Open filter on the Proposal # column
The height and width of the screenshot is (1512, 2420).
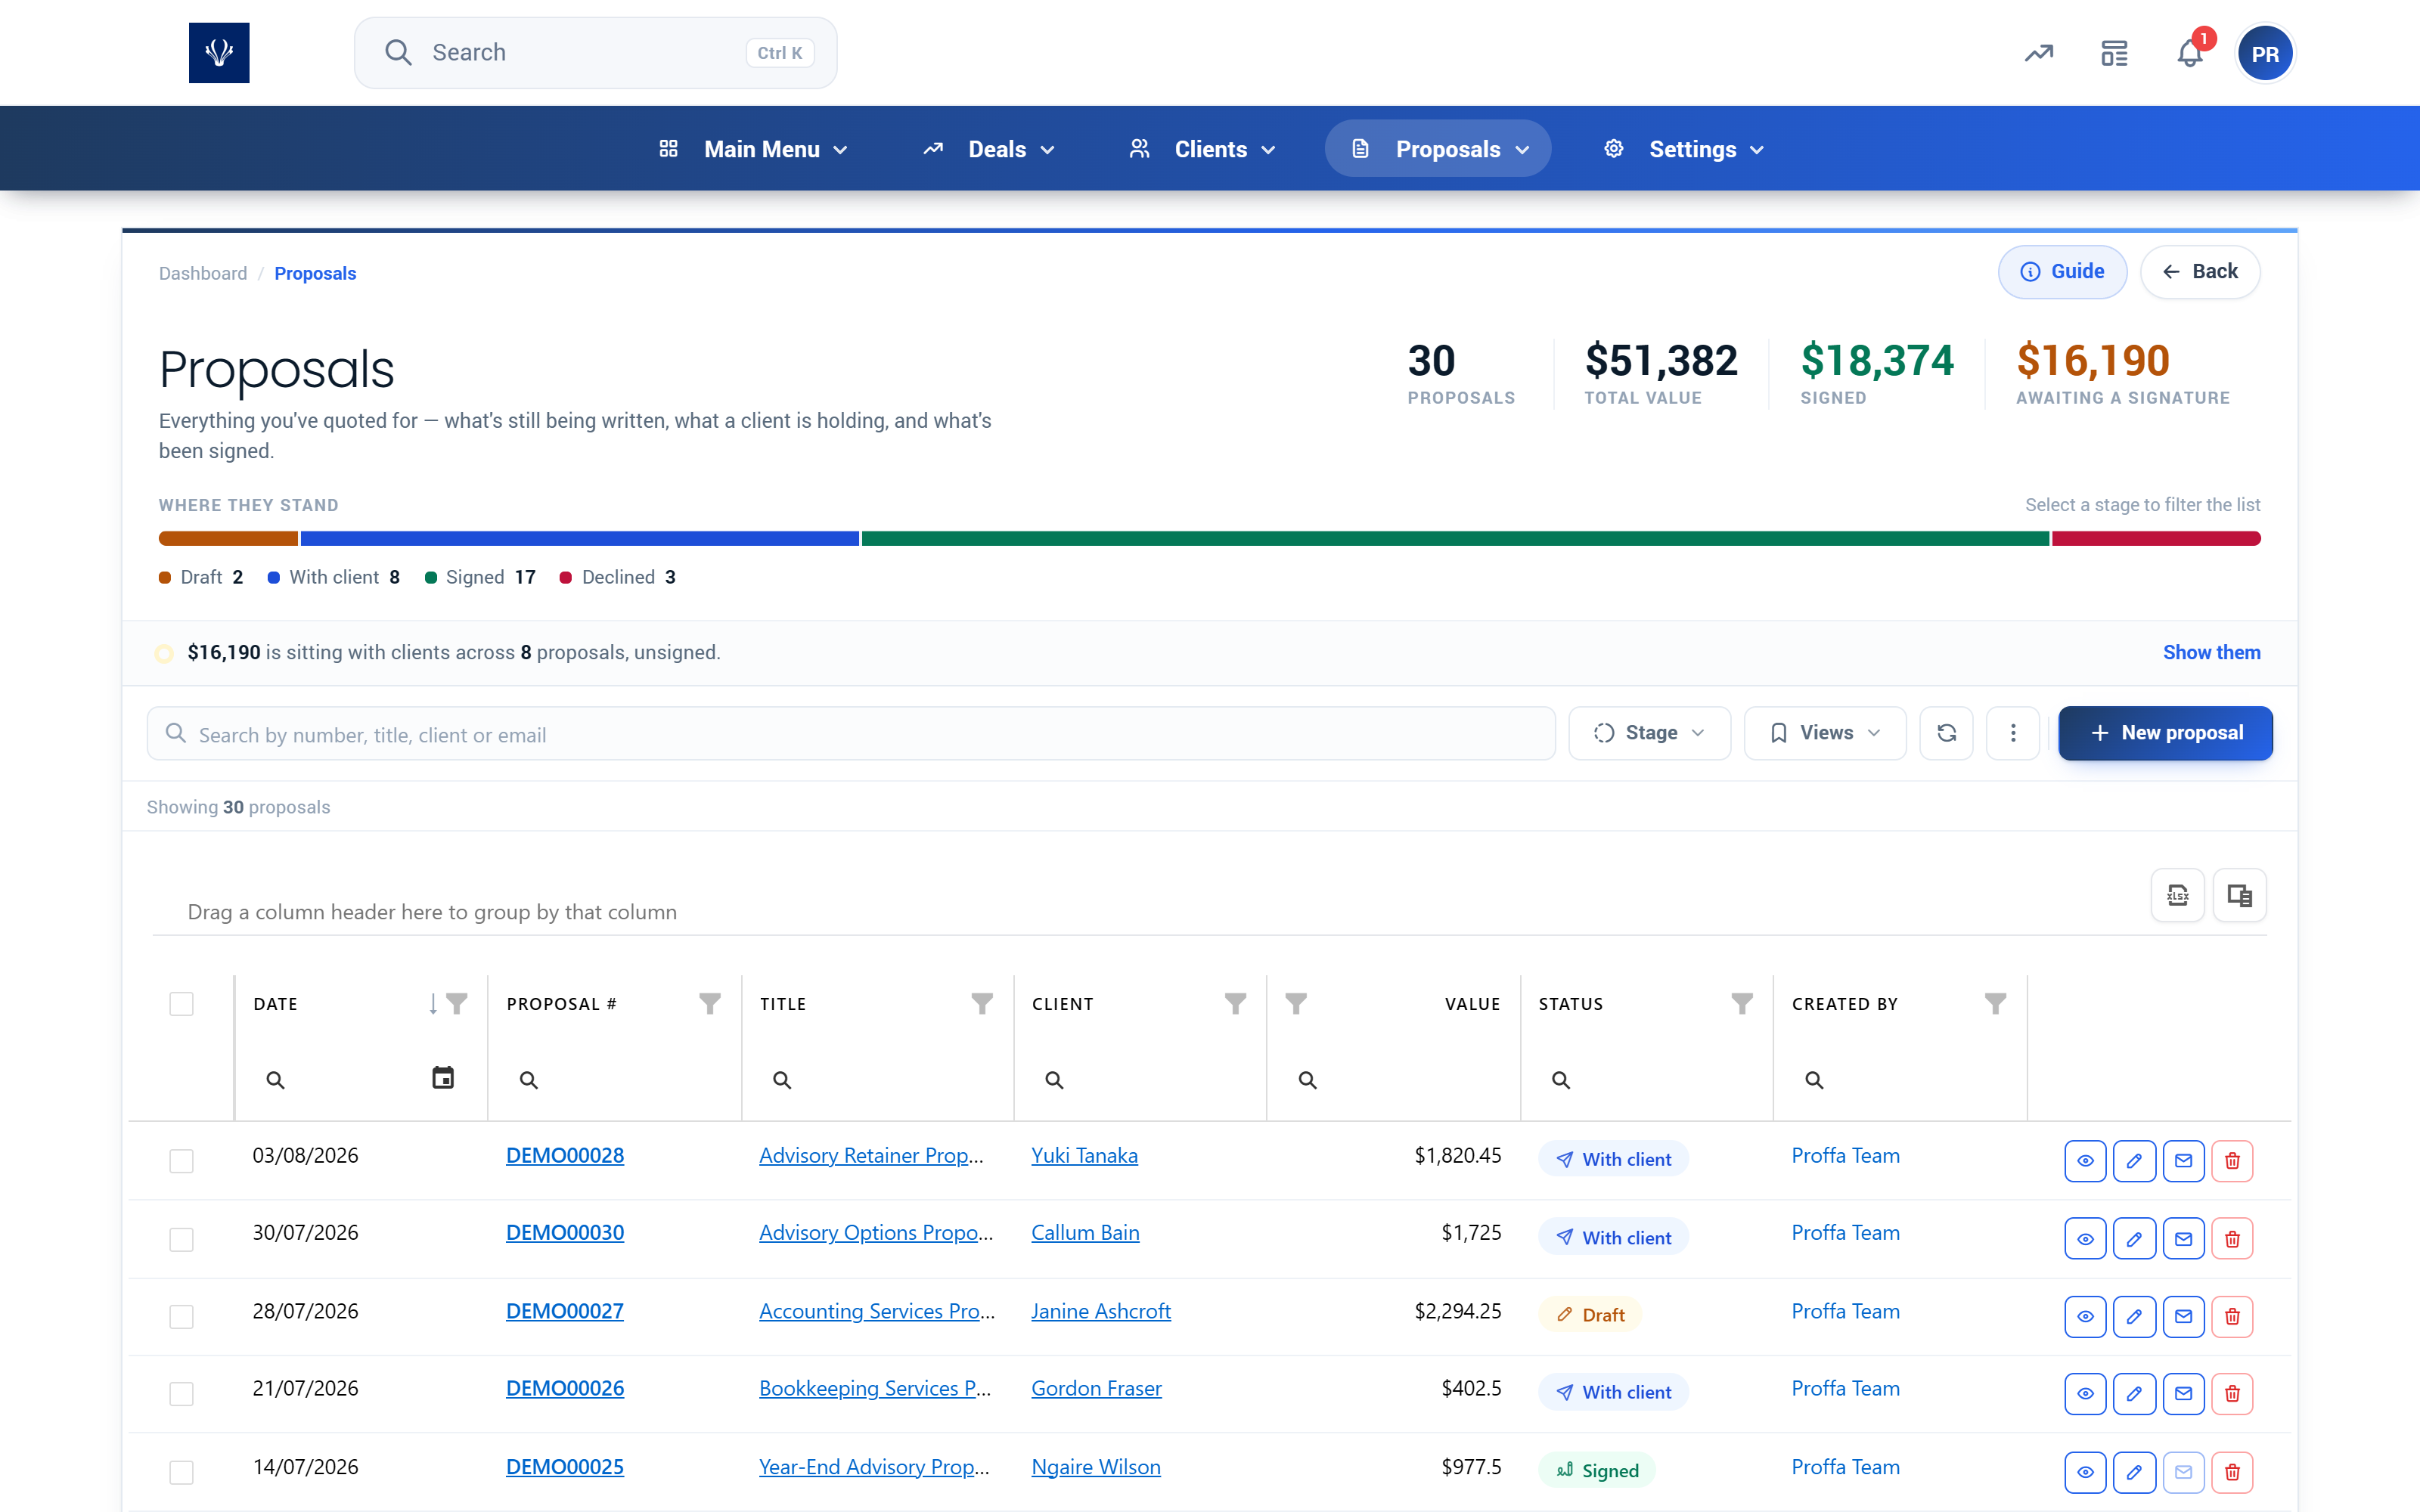pyautogui.click(x=710, y=1003)
